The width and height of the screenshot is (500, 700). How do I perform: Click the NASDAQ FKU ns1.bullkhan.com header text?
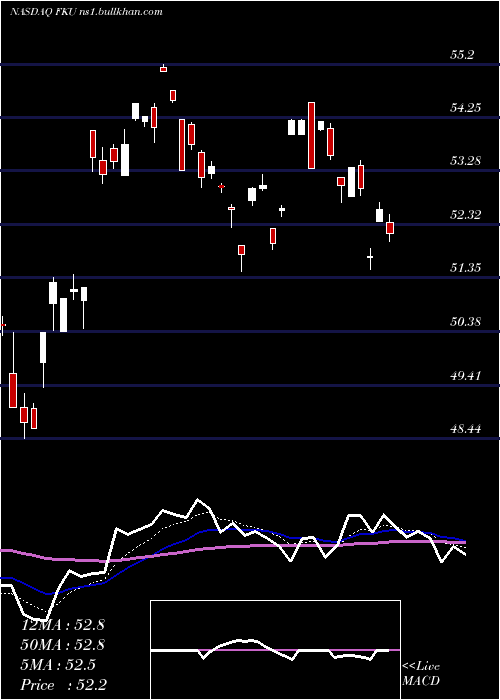(86, 12)
